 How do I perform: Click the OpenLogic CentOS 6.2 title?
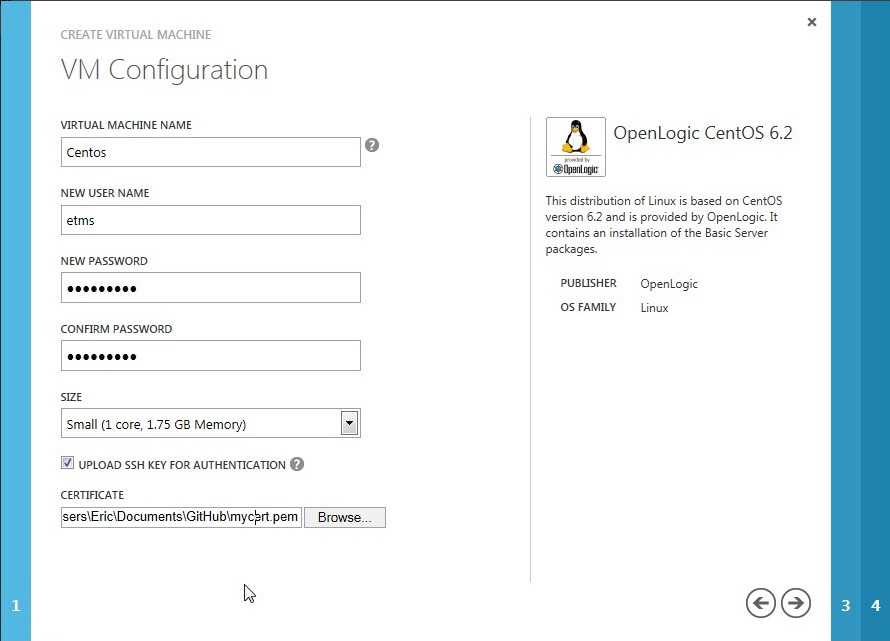click(x=702, y=133)
